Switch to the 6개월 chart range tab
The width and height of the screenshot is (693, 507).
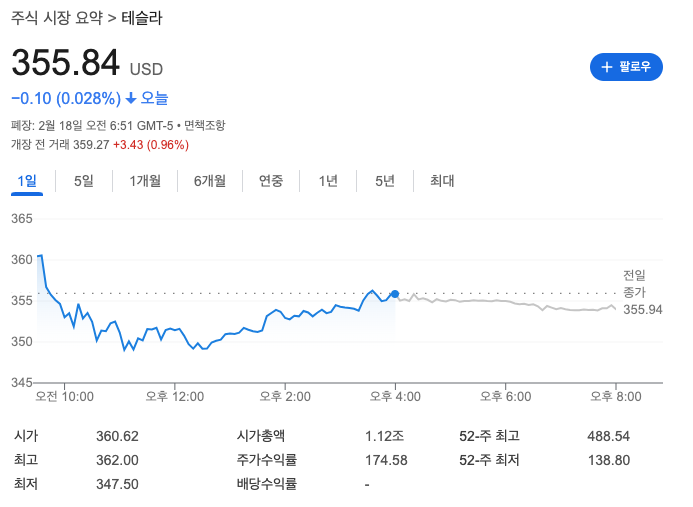point(210,181)
